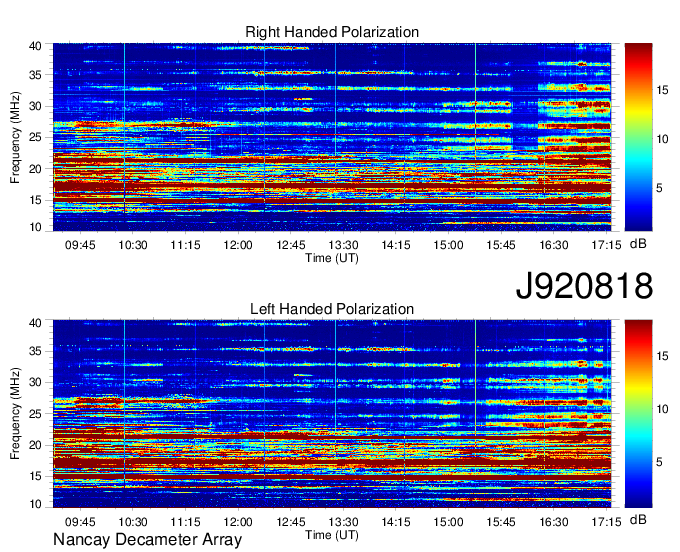Click the 20 MHz tick of upper plot
The image size is (680, 552).
35,169
